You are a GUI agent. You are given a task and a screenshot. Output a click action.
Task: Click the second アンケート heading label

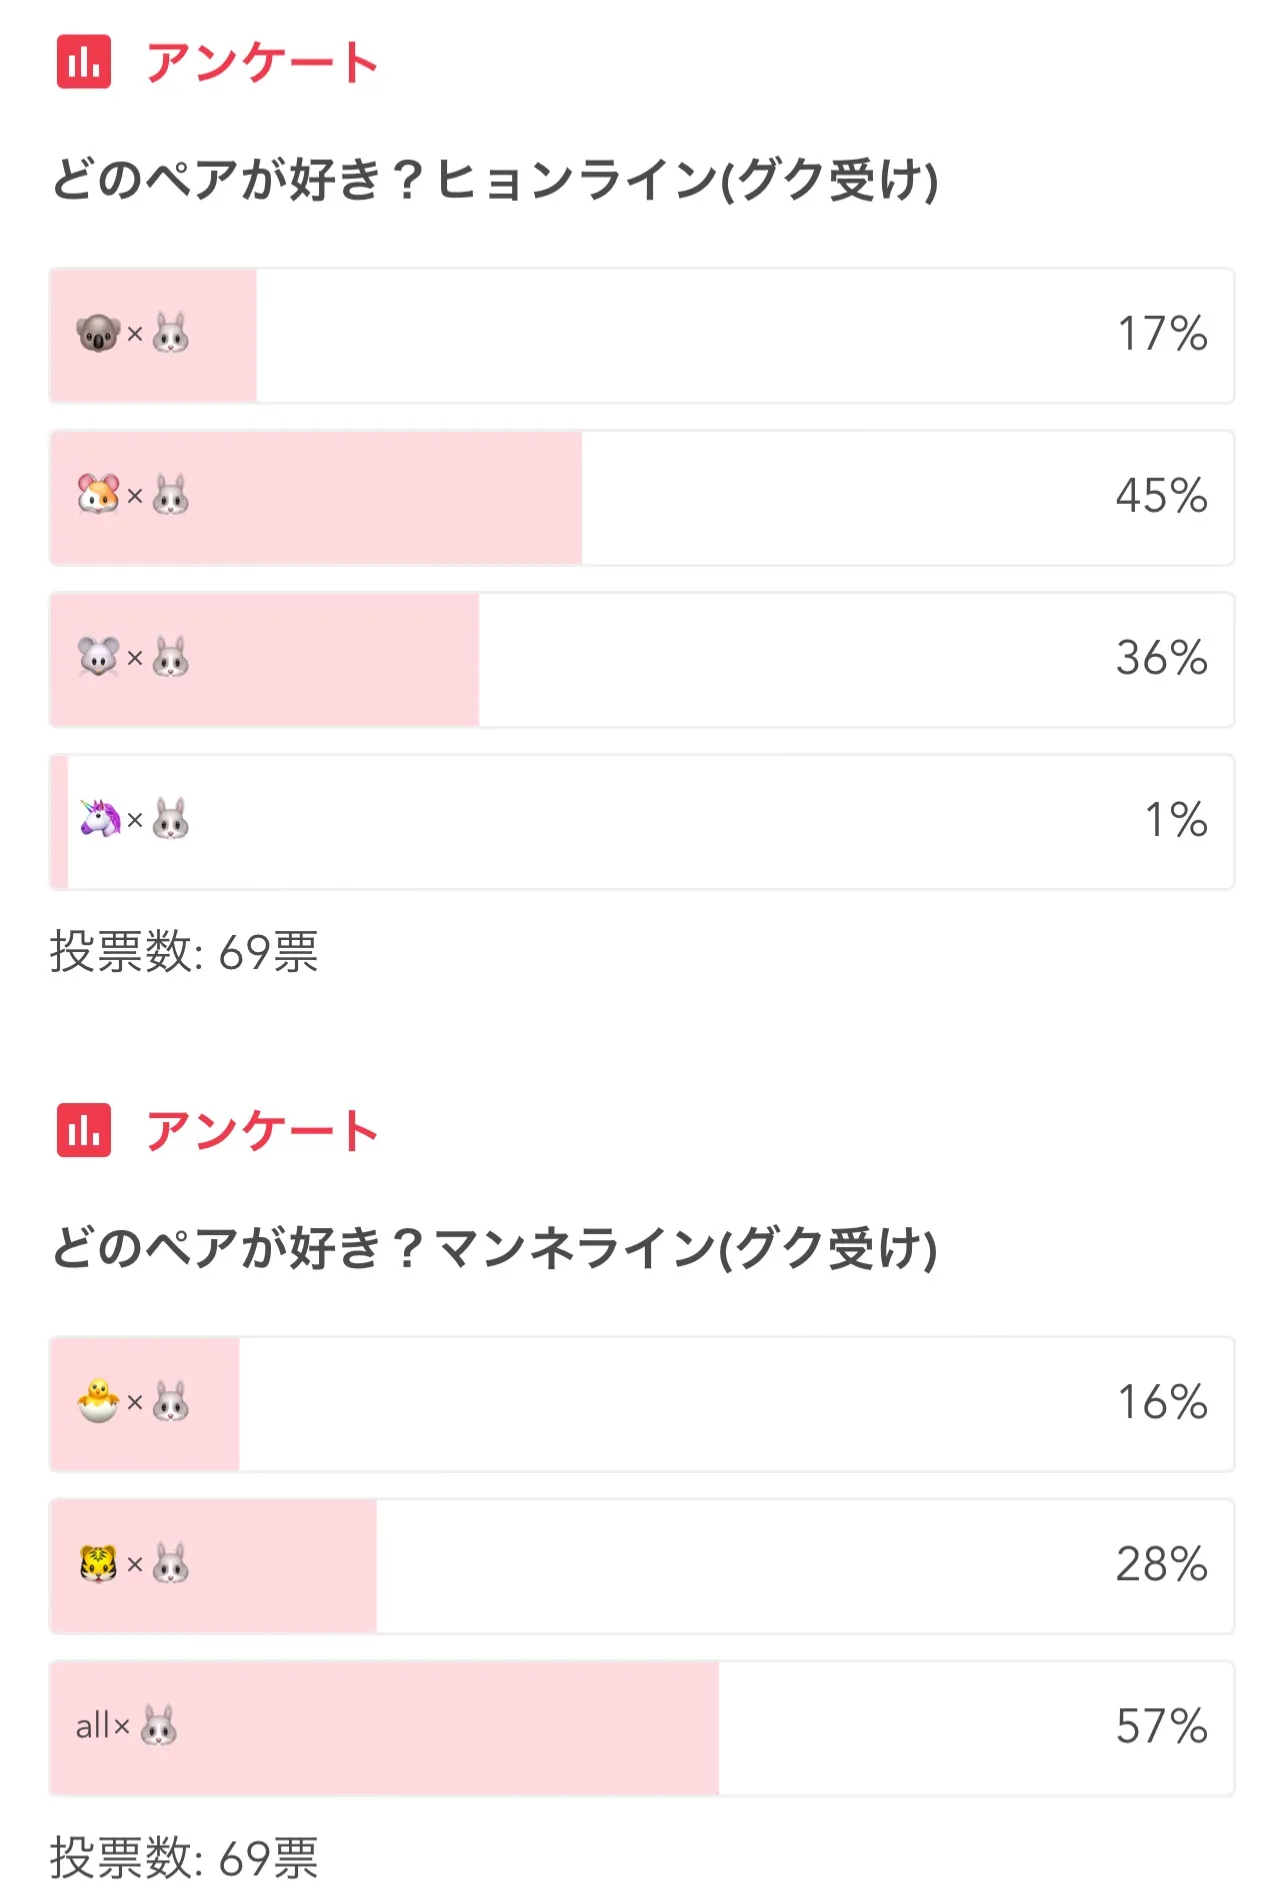click(262, 1131)
